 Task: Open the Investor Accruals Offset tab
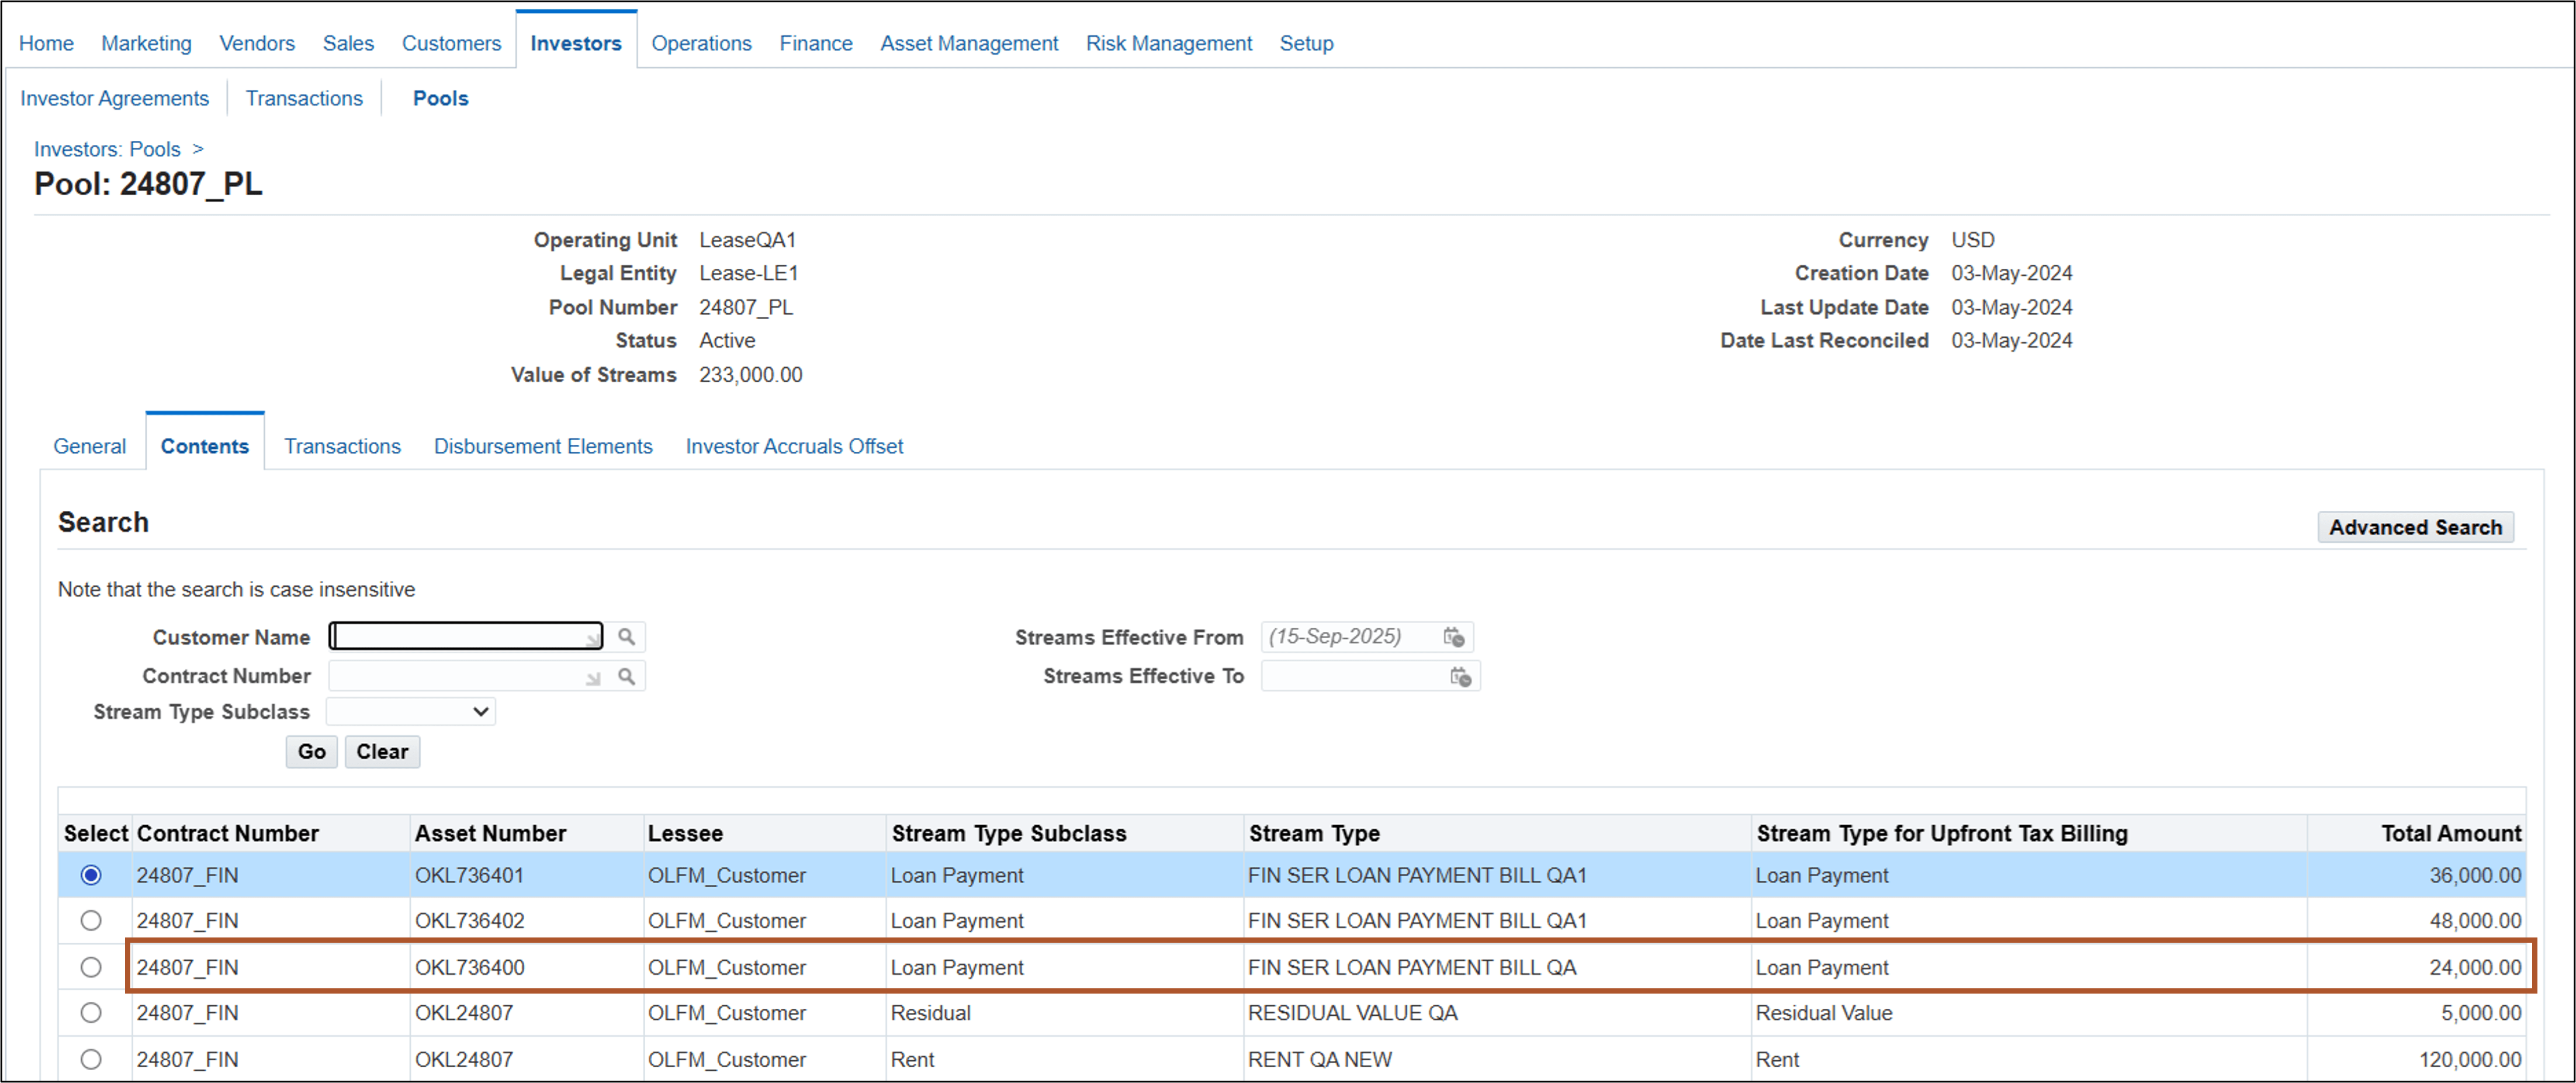click(794, 446)
